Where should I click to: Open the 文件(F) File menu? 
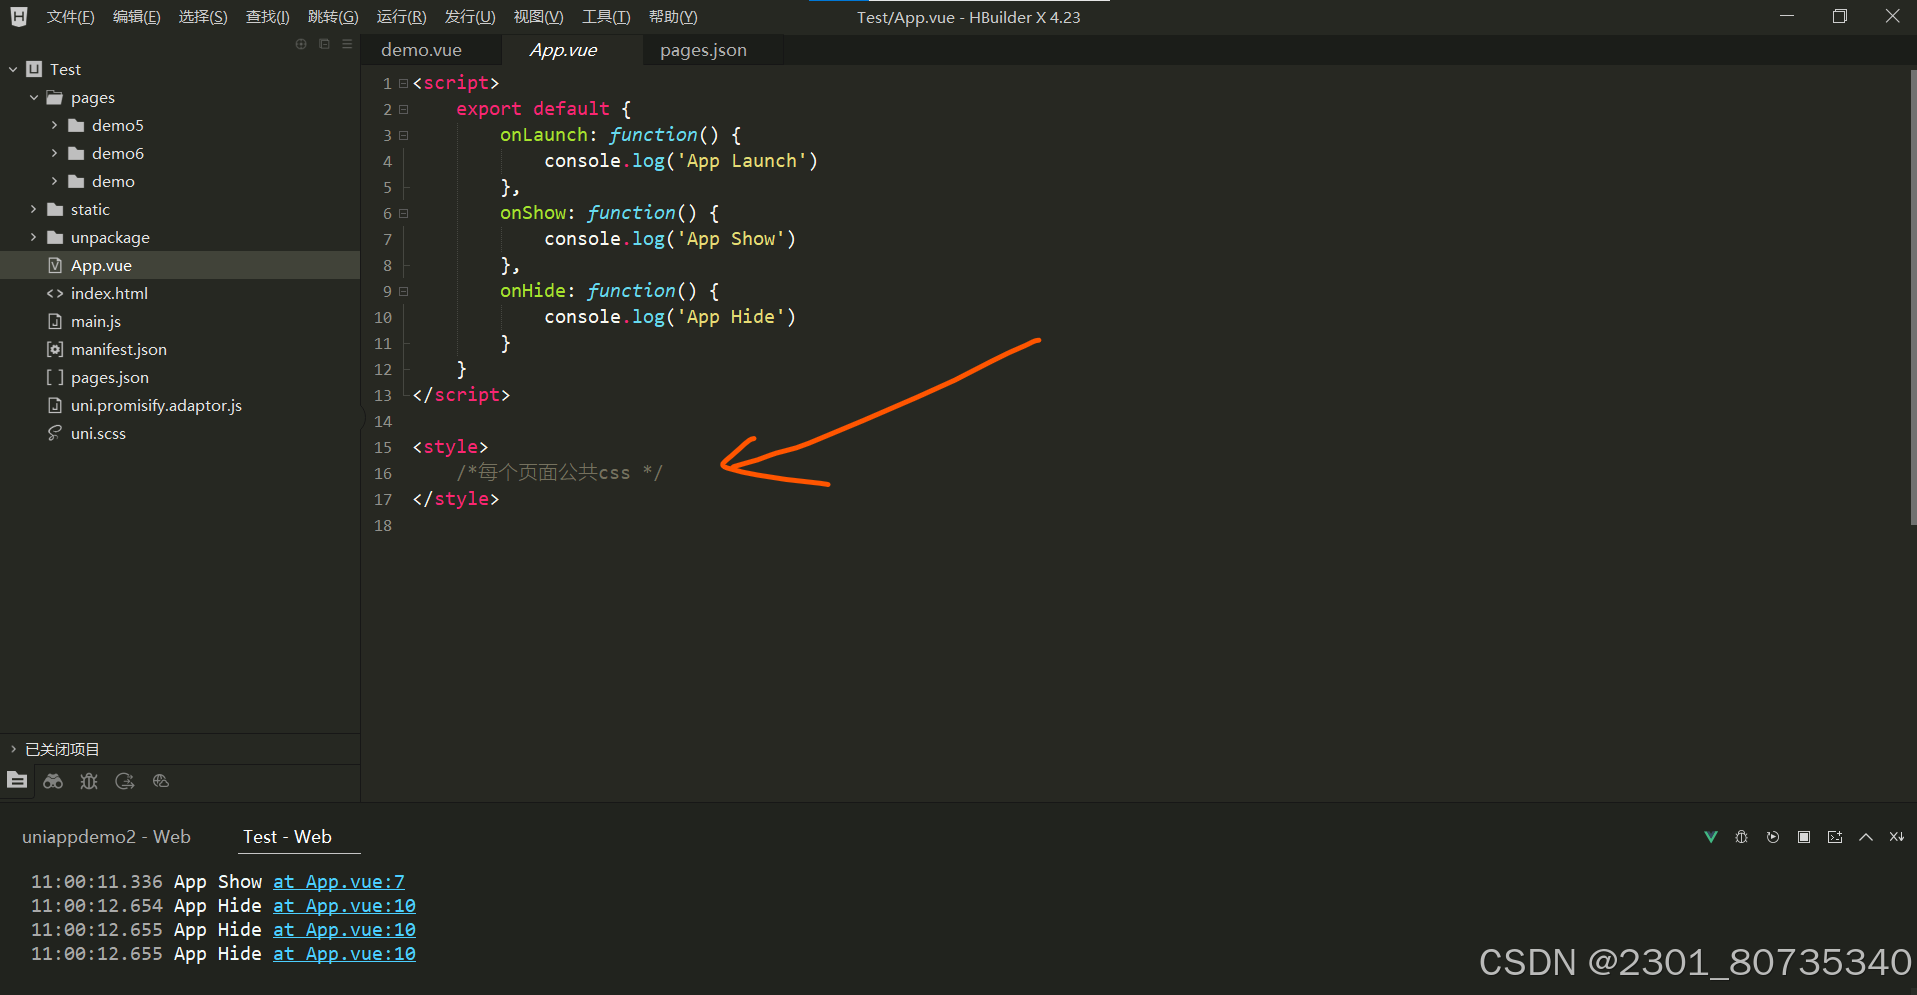[x=70, y=17]
